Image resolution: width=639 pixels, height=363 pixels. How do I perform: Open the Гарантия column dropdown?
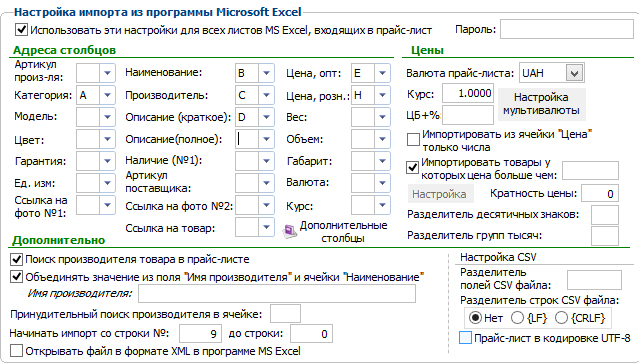tap(107, 161)
